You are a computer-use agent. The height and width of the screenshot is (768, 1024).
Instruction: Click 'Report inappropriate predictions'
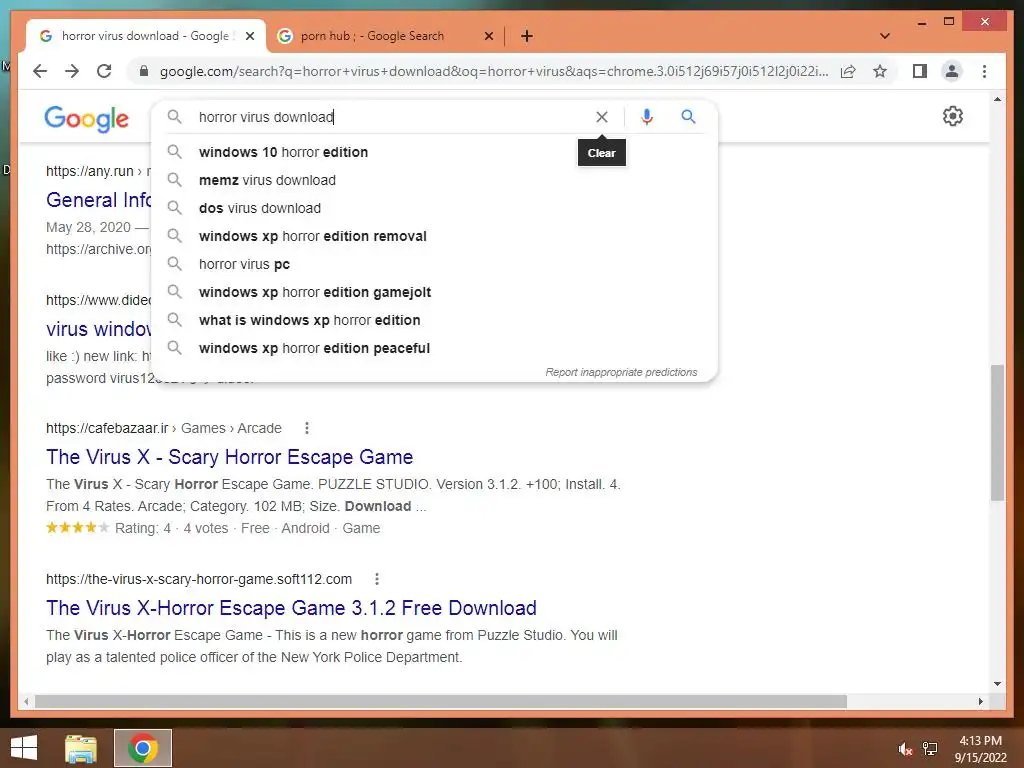click(621, 372)
